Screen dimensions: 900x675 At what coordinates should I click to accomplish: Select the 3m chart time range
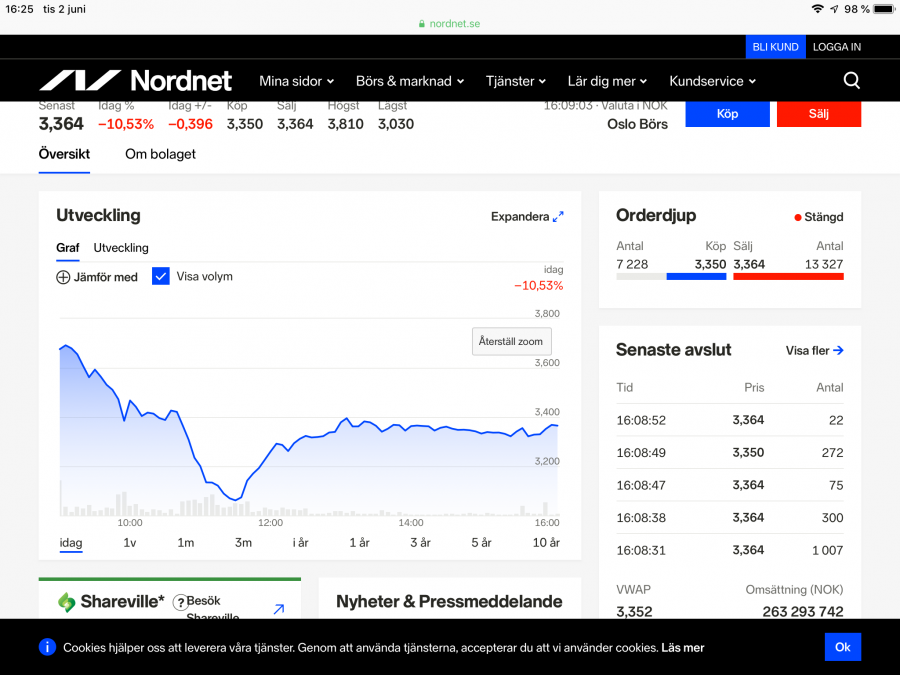click(243, 542)
